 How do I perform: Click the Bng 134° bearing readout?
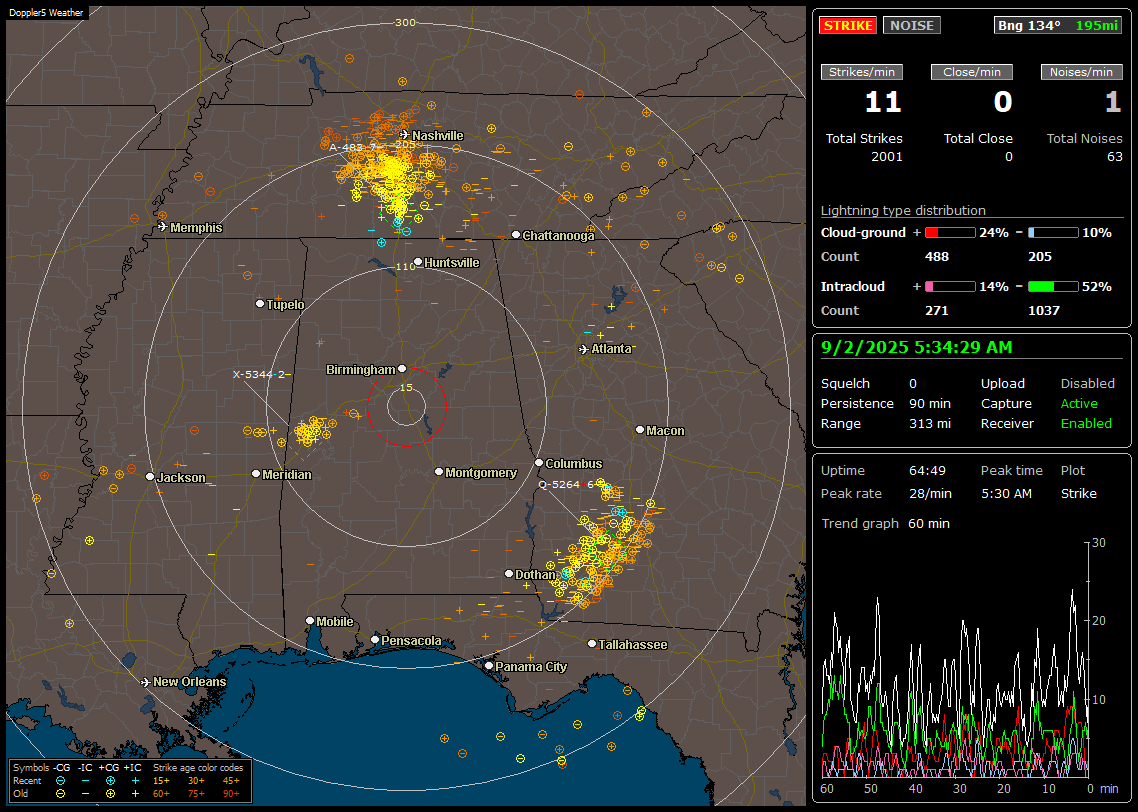[x=1028, y=25]
